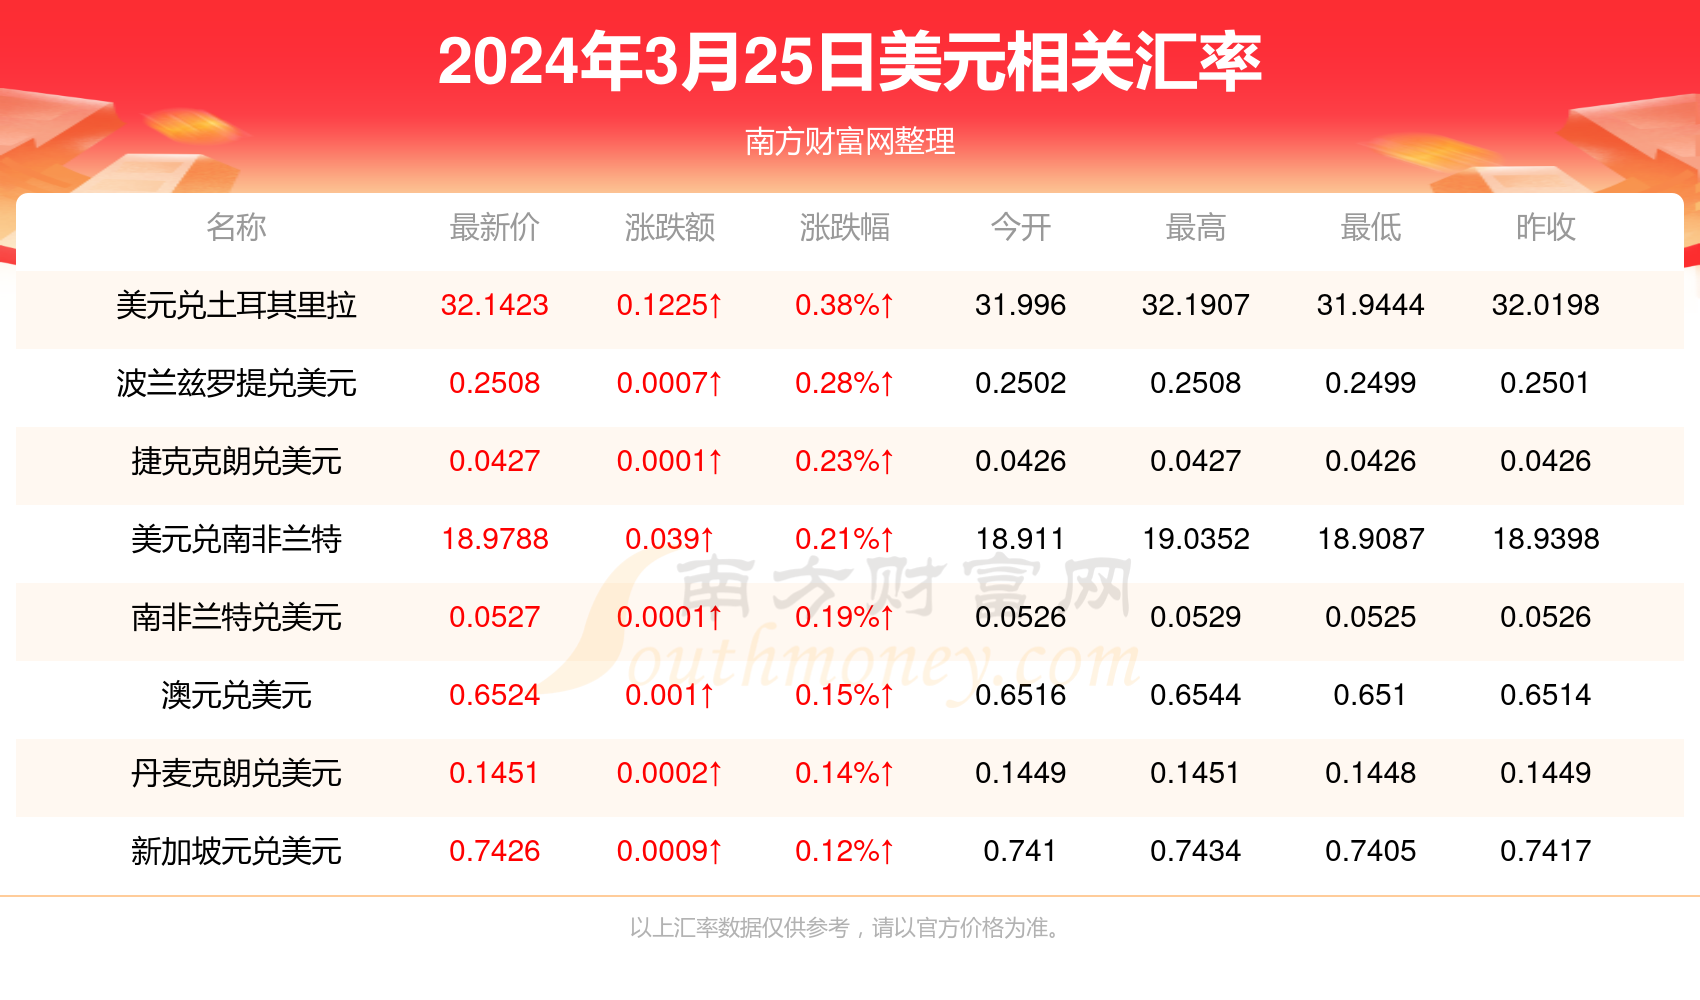This screenshot has height=1000, width=1700.
Task: Click the low value 0.2499
Action: coord(1370,383)
